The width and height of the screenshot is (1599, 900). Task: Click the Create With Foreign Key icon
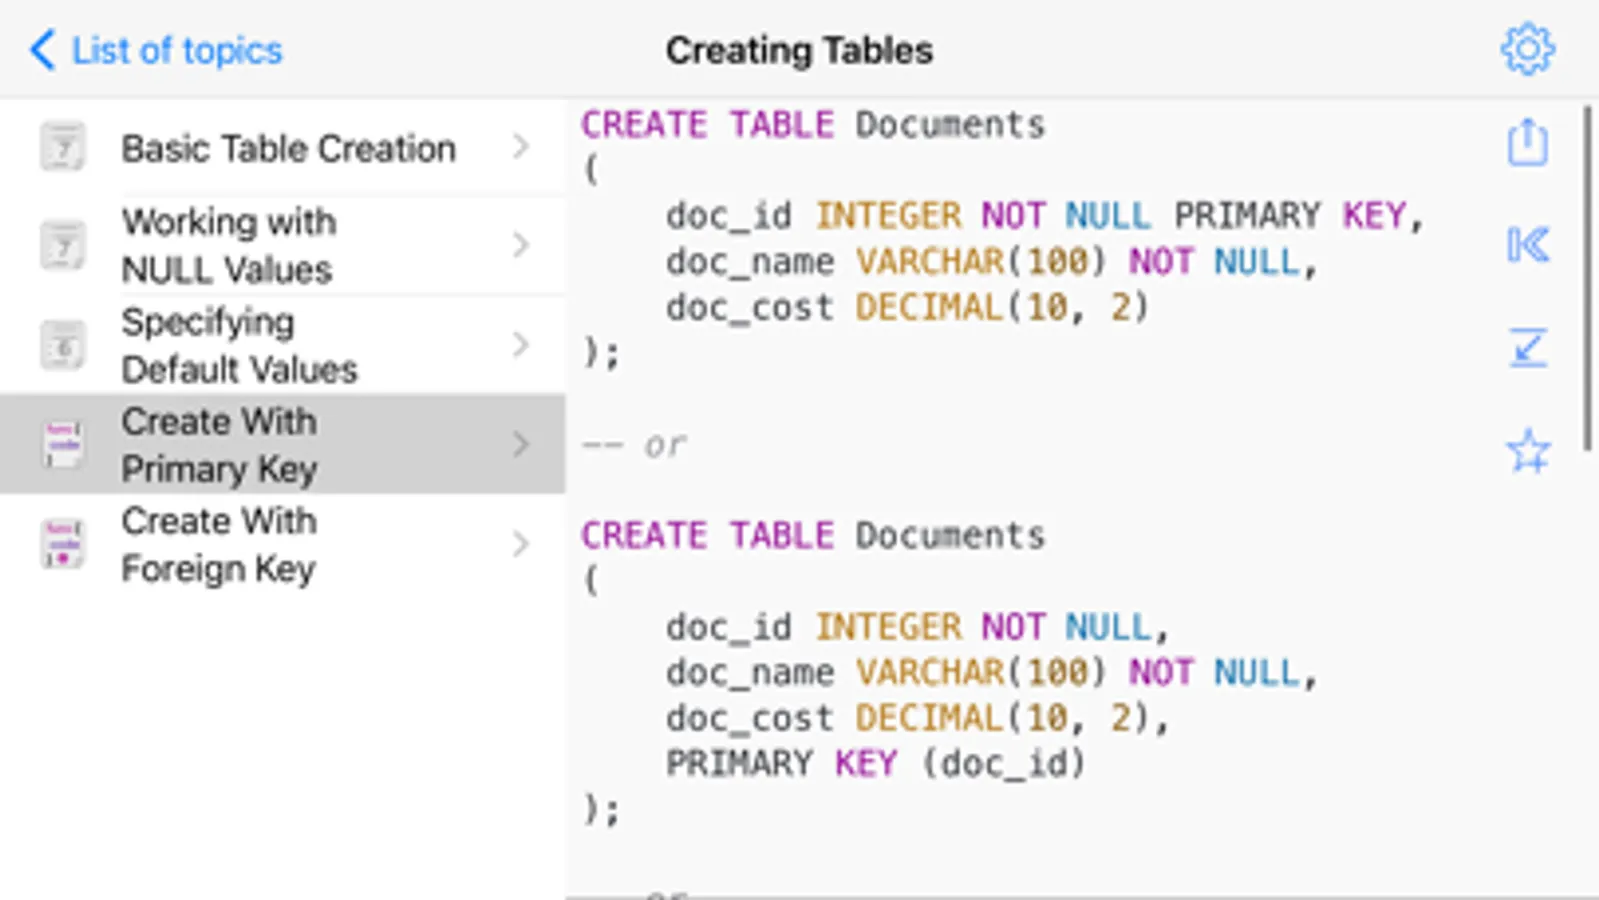pyautogui.click(x=63, y=544)
